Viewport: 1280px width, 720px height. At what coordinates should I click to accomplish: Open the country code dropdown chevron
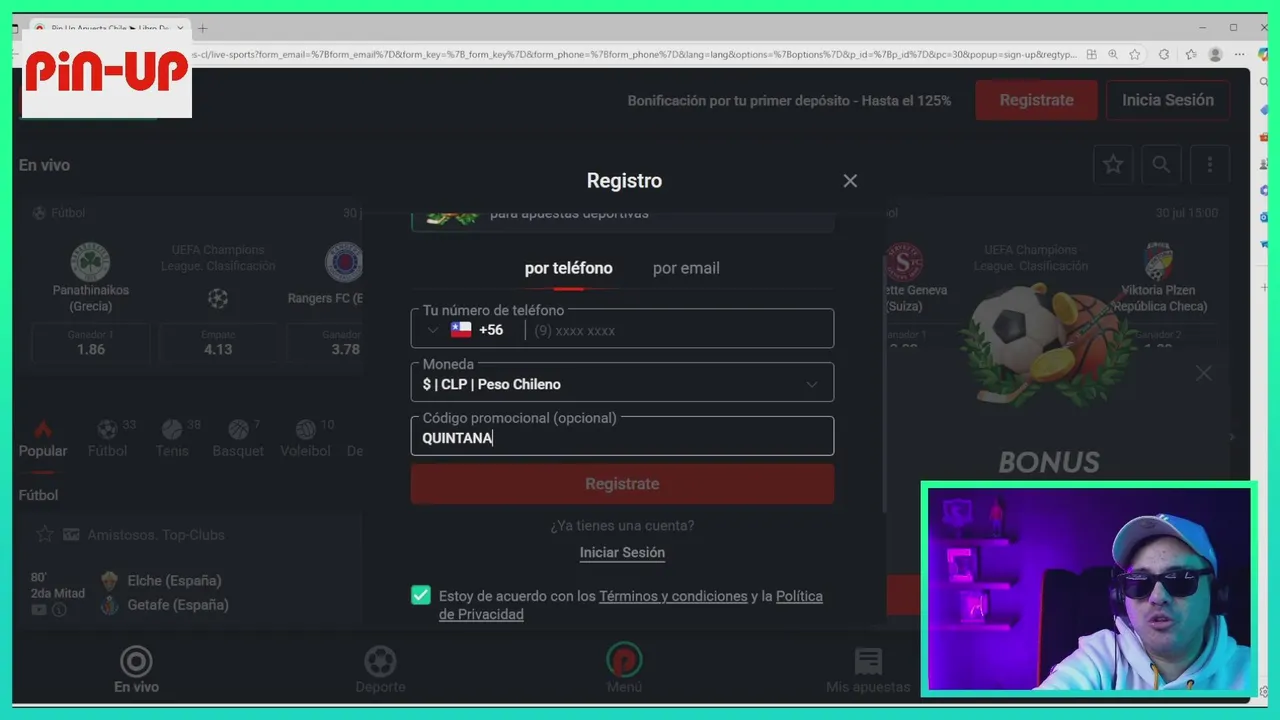433,330
